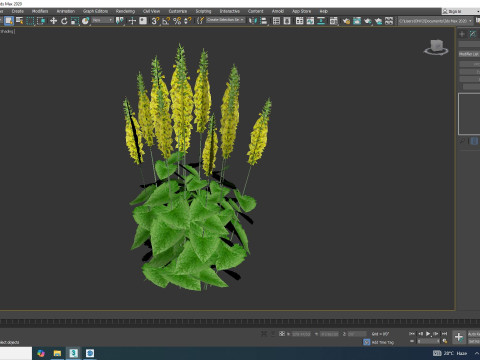Viewport: 480px width, 360px height.
Task: Click the X coordinate input field
Action: point(301,334)
